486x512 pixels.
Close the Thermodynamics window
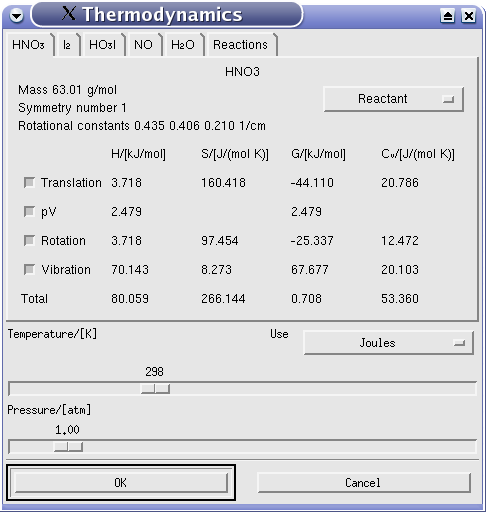coord(468,16)
